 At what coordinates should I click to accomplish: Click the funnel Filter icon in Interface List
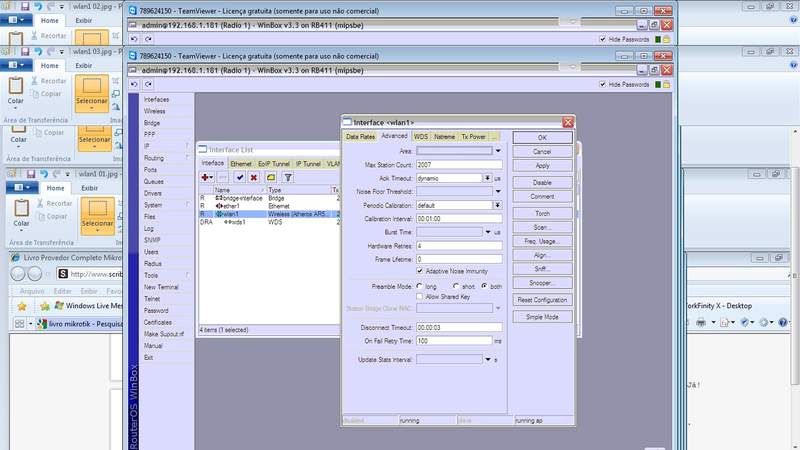pyautogui.click(x=288, y=178)
